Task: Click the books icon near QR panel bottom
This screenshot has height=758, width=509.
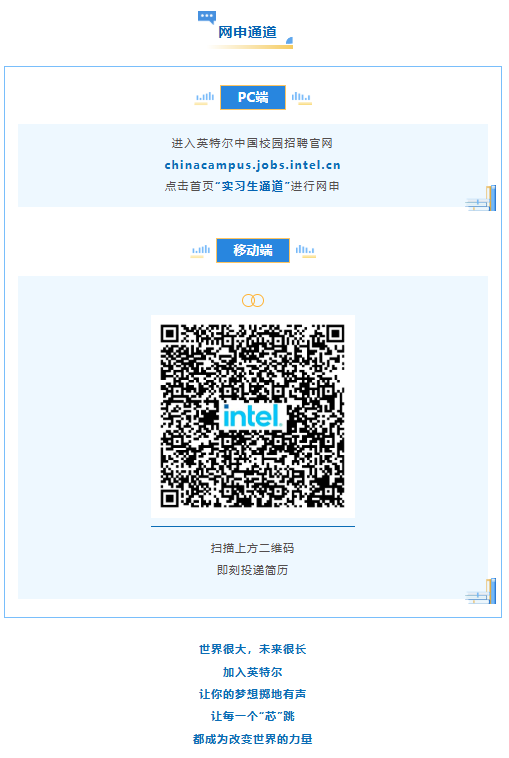Action: click(481, 591)
